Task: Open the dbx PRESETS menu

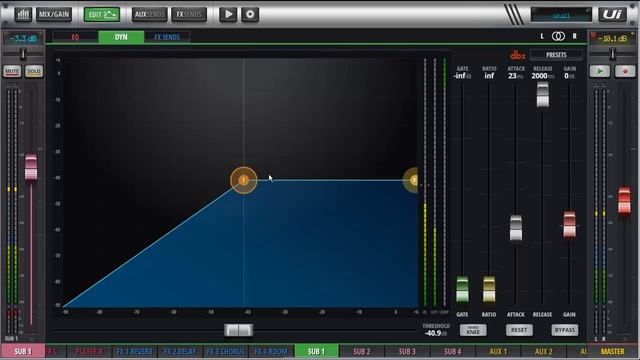Action: 556,55
